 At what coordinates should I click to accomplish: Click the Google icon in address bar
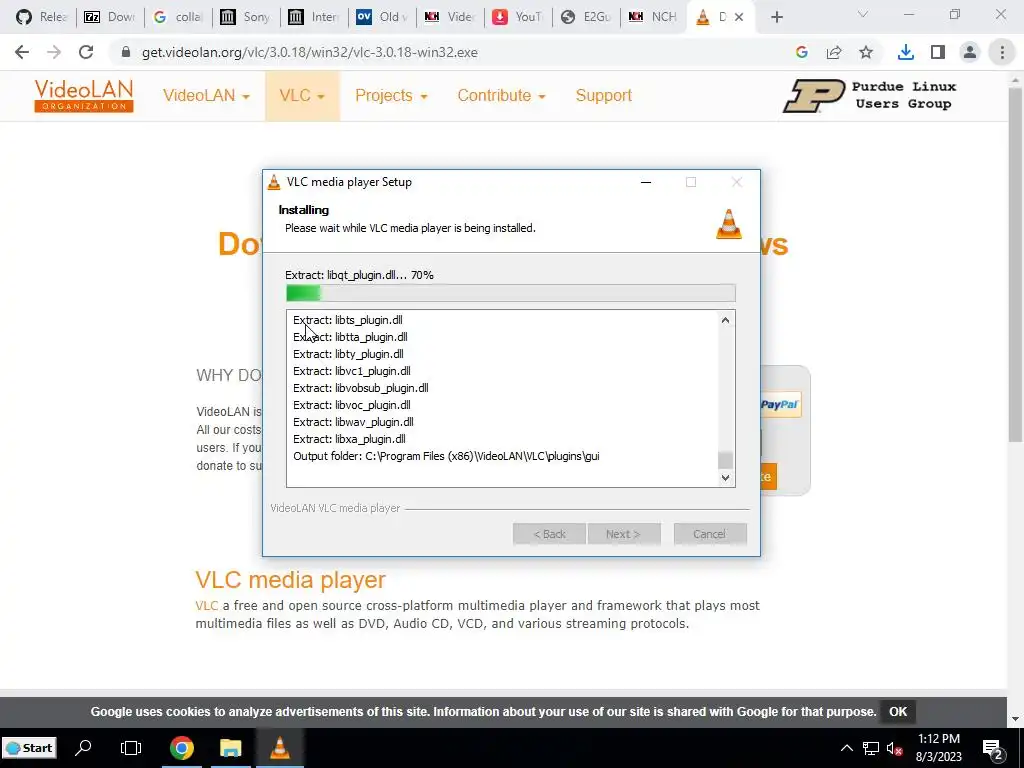(x=802, y=52)
